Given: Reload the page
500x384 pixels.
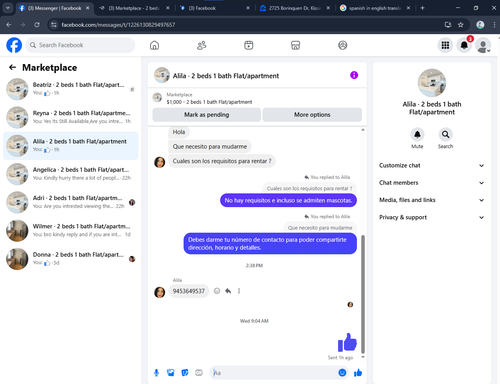Looking at the screenshot, I should pos(37,25).
